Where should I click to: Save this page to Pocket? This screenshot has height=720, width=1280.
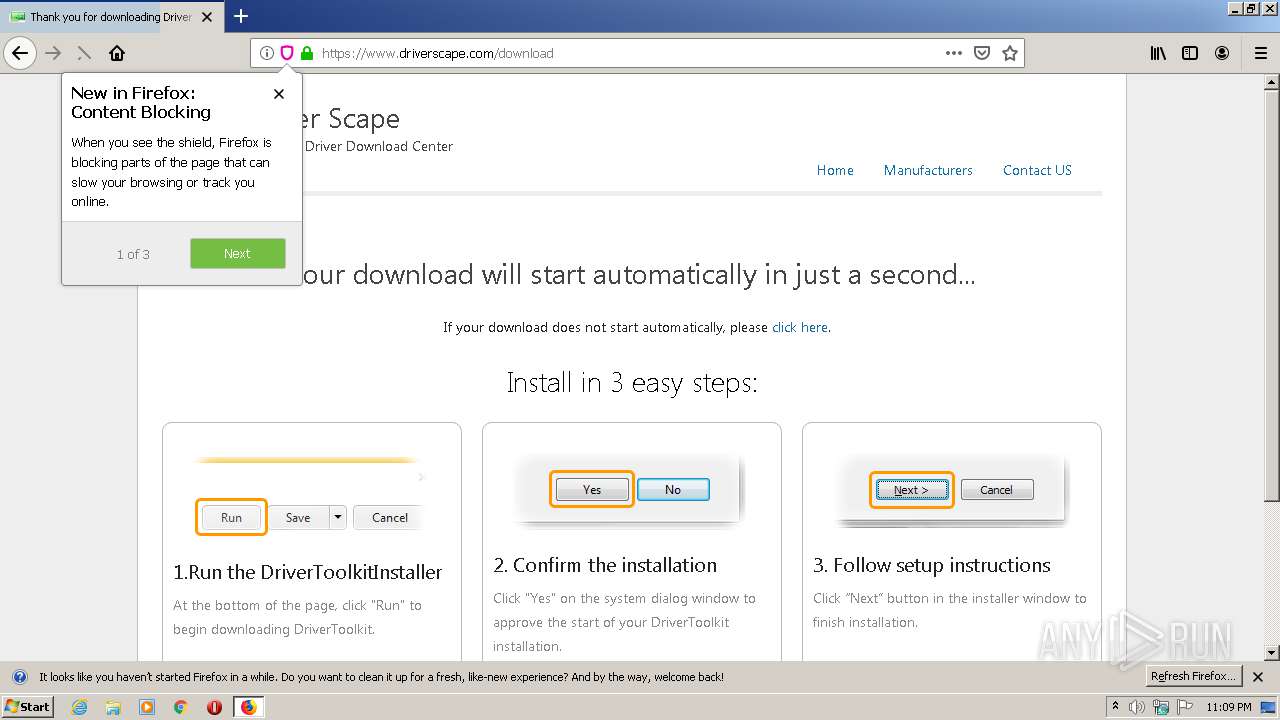[982, 53]
